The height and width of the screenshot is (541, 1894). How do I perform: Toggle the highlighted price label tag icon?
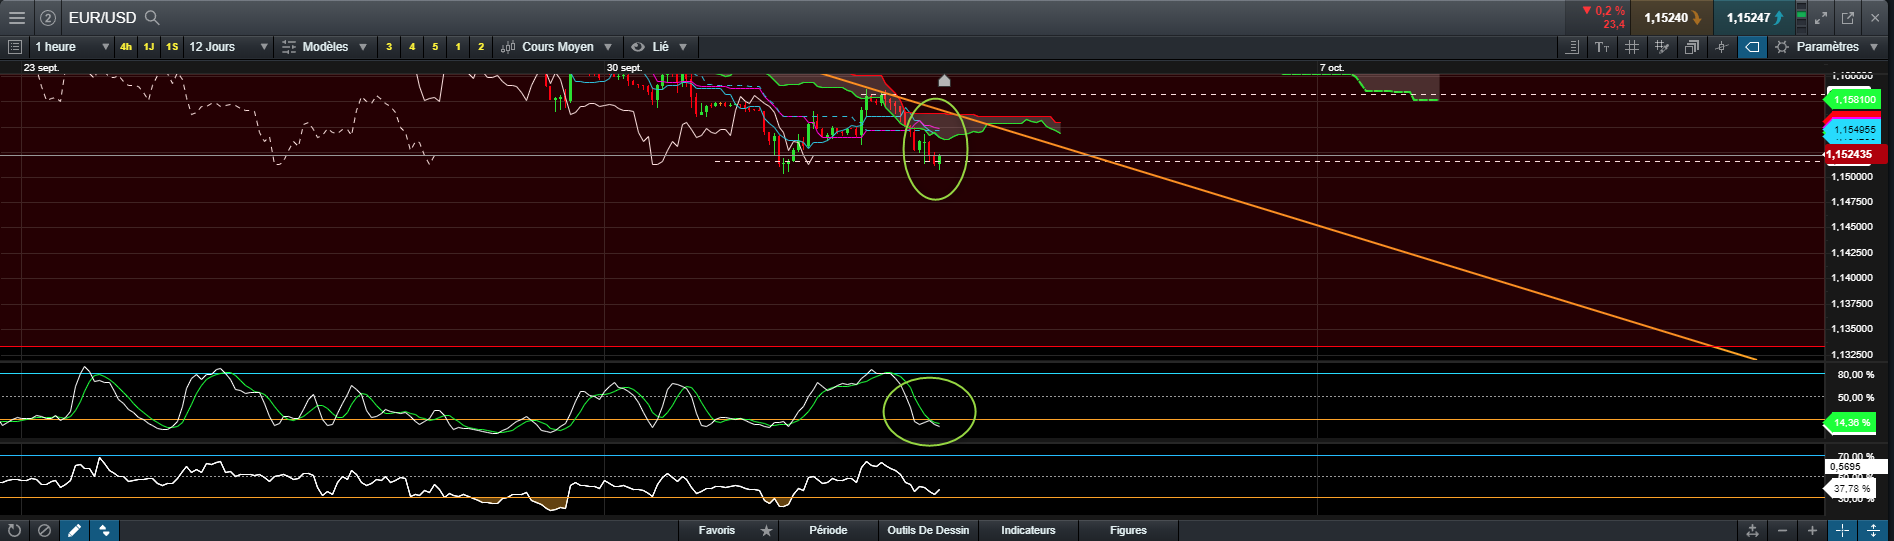click(x=1752, y=47)
